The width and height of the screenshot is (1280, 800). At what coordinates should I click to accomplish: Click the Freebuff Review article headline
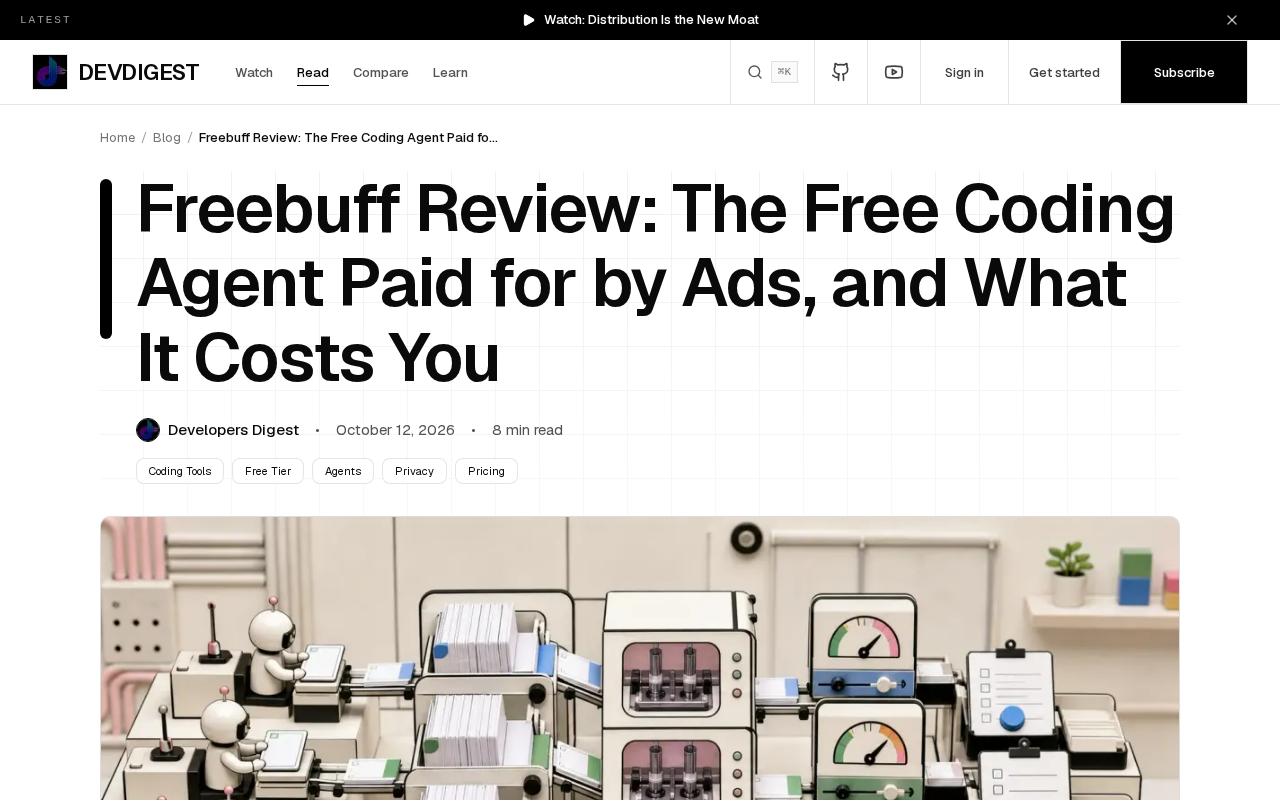[656, 283]
